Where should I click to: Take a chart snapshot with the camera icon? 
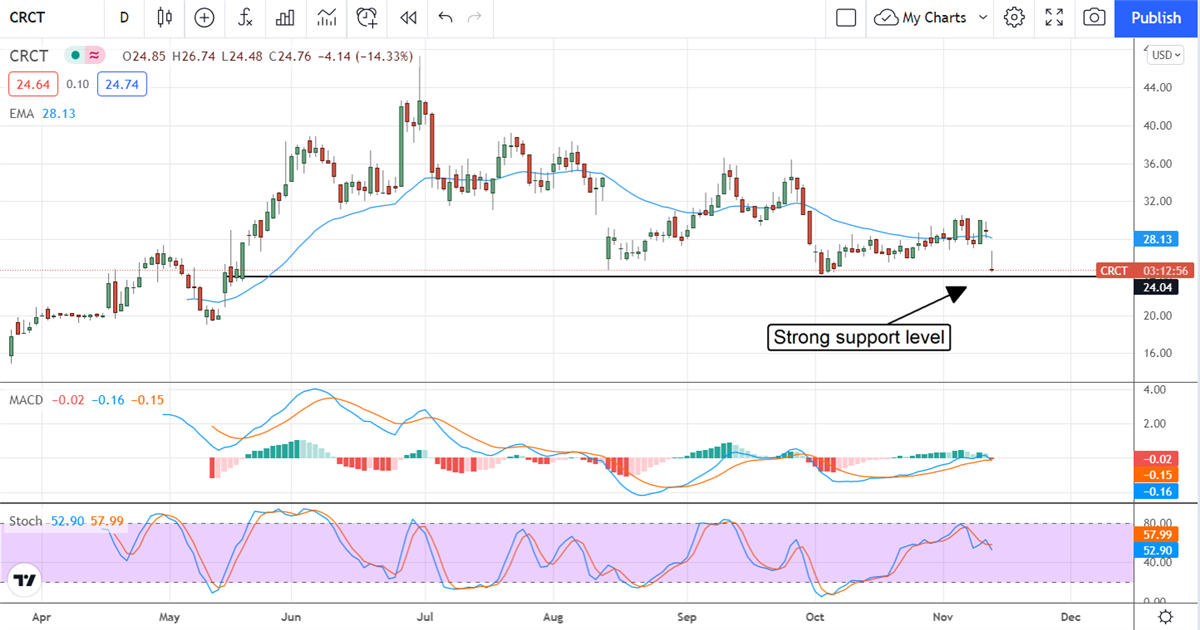tap(1095, 18)
